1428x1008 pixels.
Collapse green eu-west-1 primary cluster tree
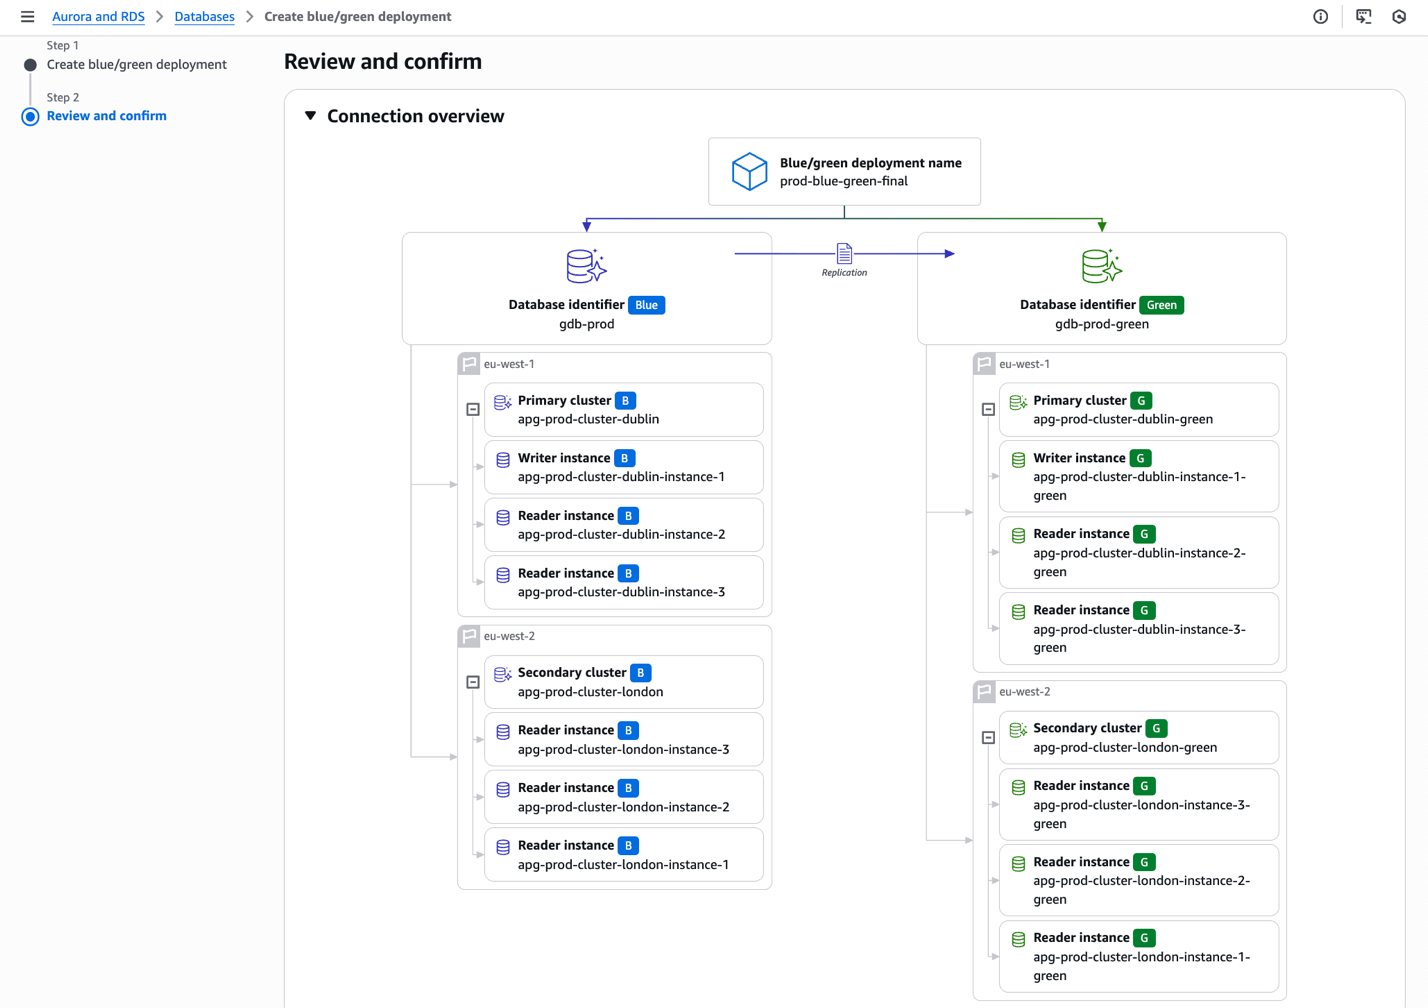coord(988,410)
